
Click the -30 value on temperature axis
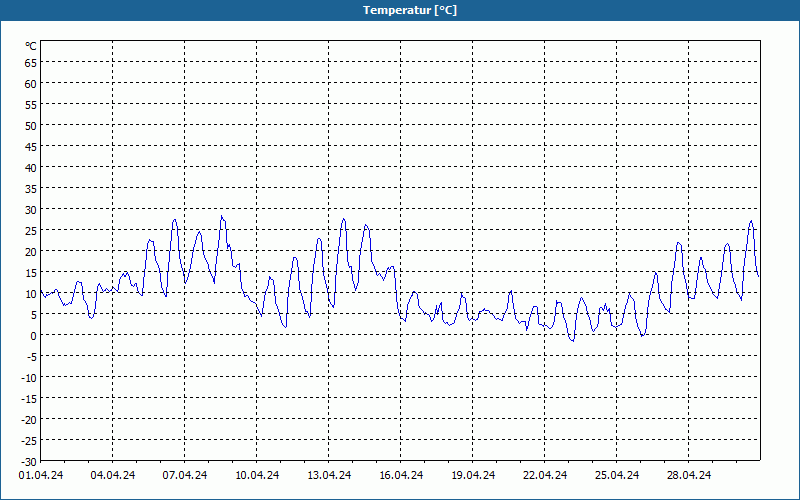click(29, 461)
